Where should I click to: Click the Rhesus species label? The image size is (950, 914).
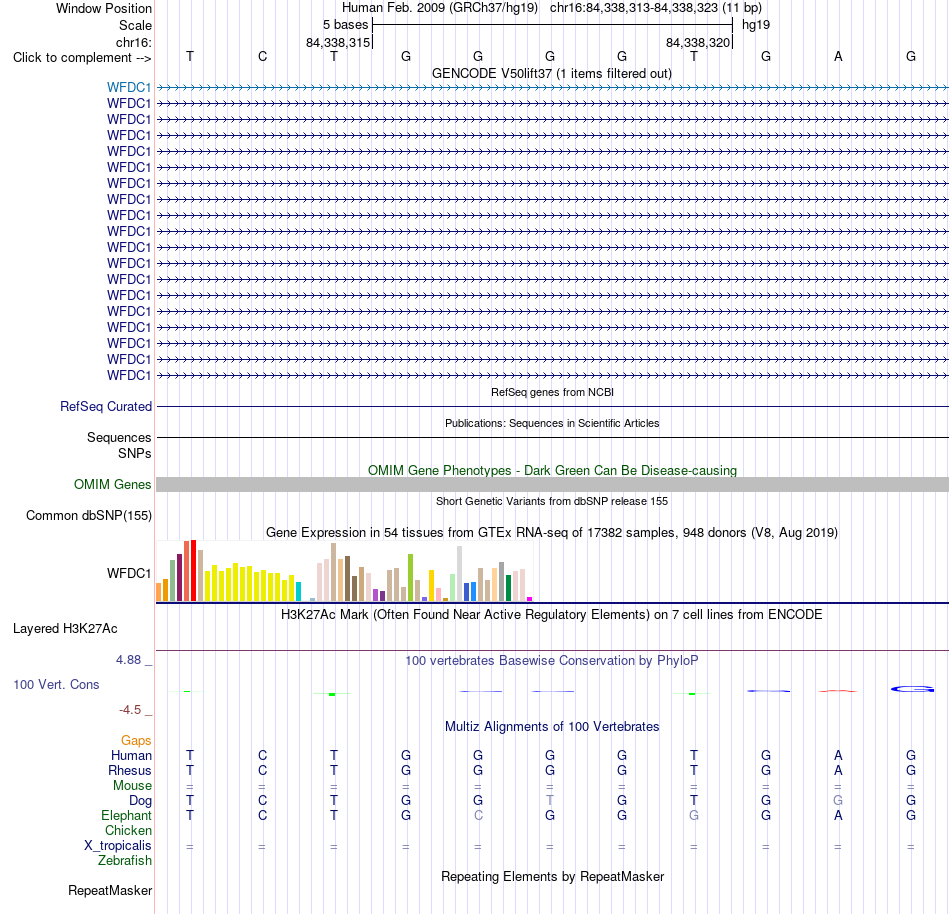coord(130,770)
